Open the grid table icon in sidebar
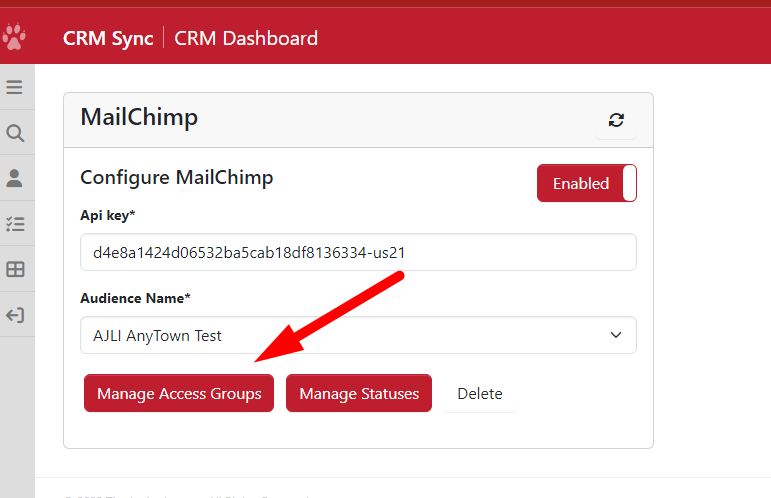 pyautogui.click(x=15, y=269)
